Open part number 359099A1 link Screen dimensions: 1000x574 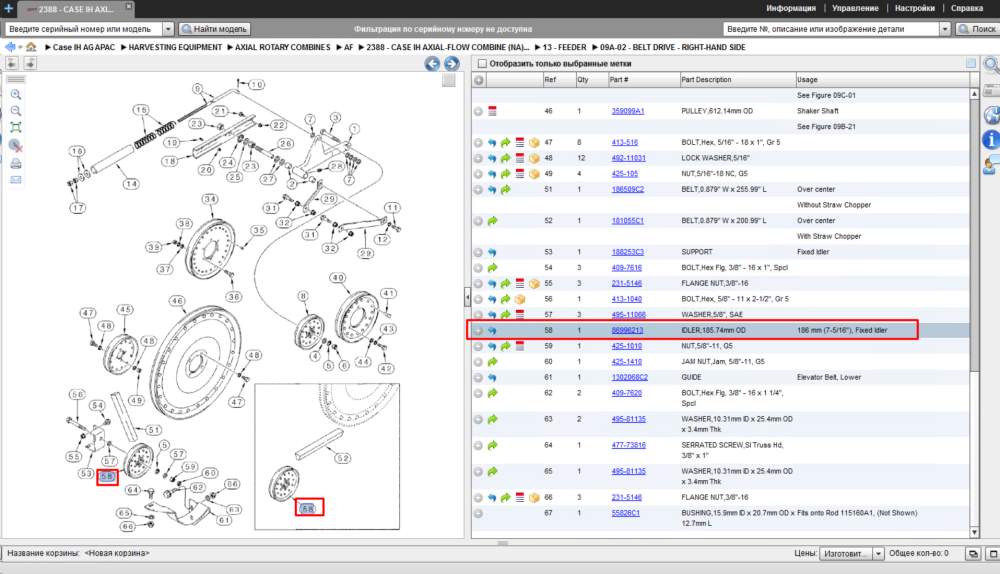[x=628, y=111]
